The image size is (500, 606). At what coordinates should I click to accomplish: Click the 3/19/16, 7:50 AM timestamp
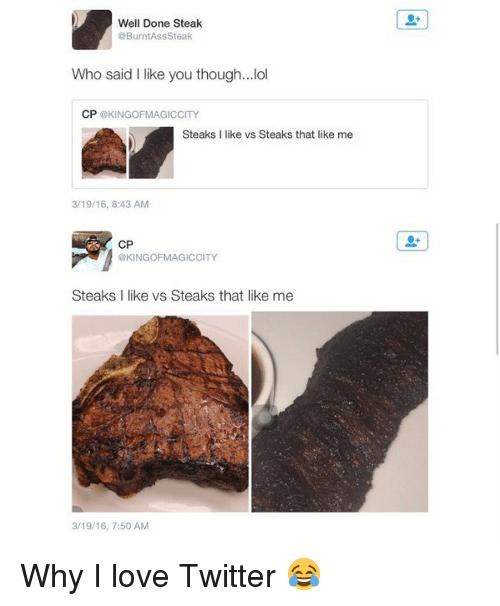[x=111, y=526]
